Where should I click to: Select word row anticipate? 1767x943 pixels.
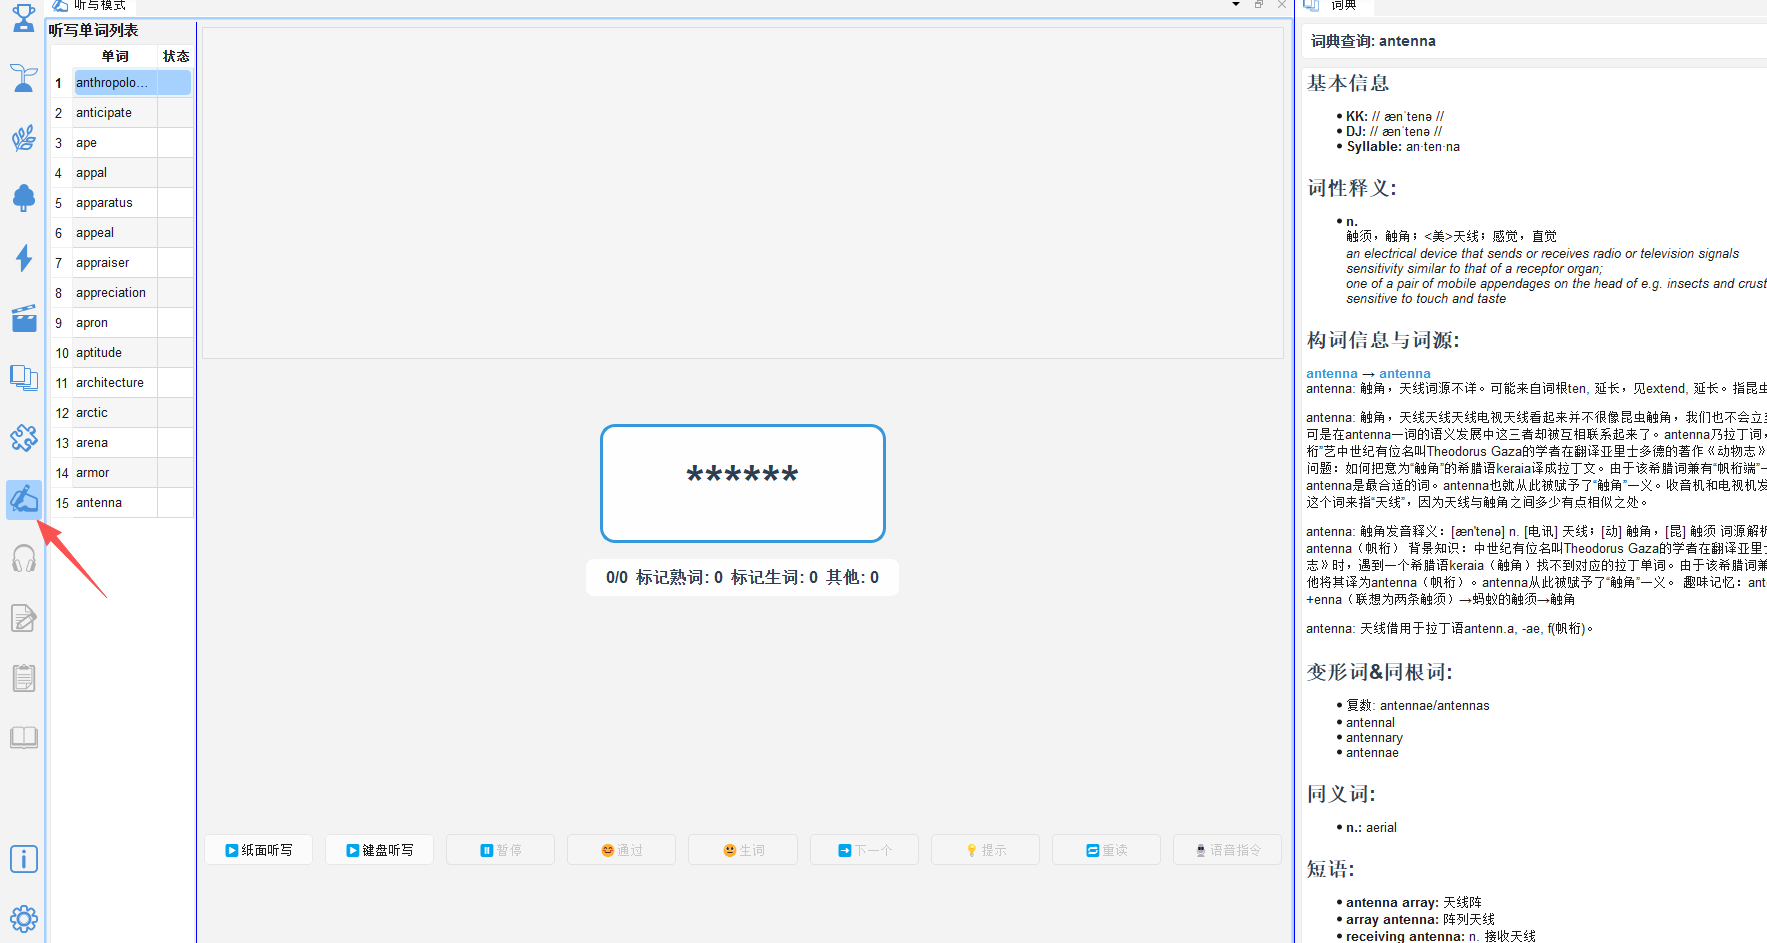click(122, 113)
